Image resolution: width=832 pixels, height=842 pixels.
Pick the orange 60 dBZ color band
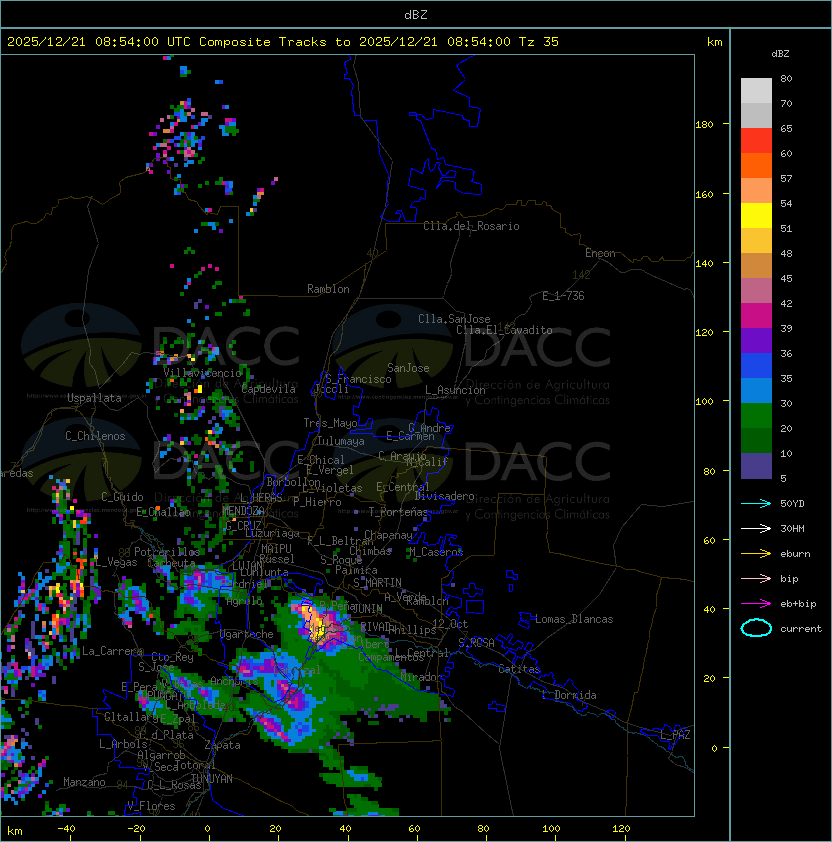point(756,165)
